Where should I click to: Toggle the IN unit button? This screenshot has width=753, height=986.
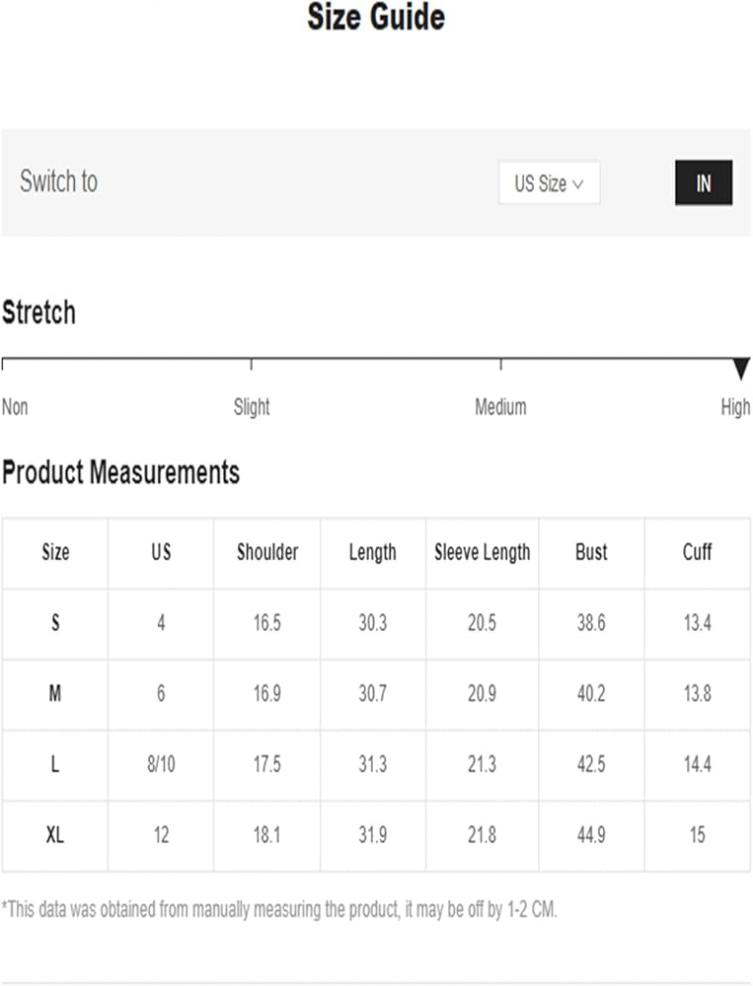[703, 183]
